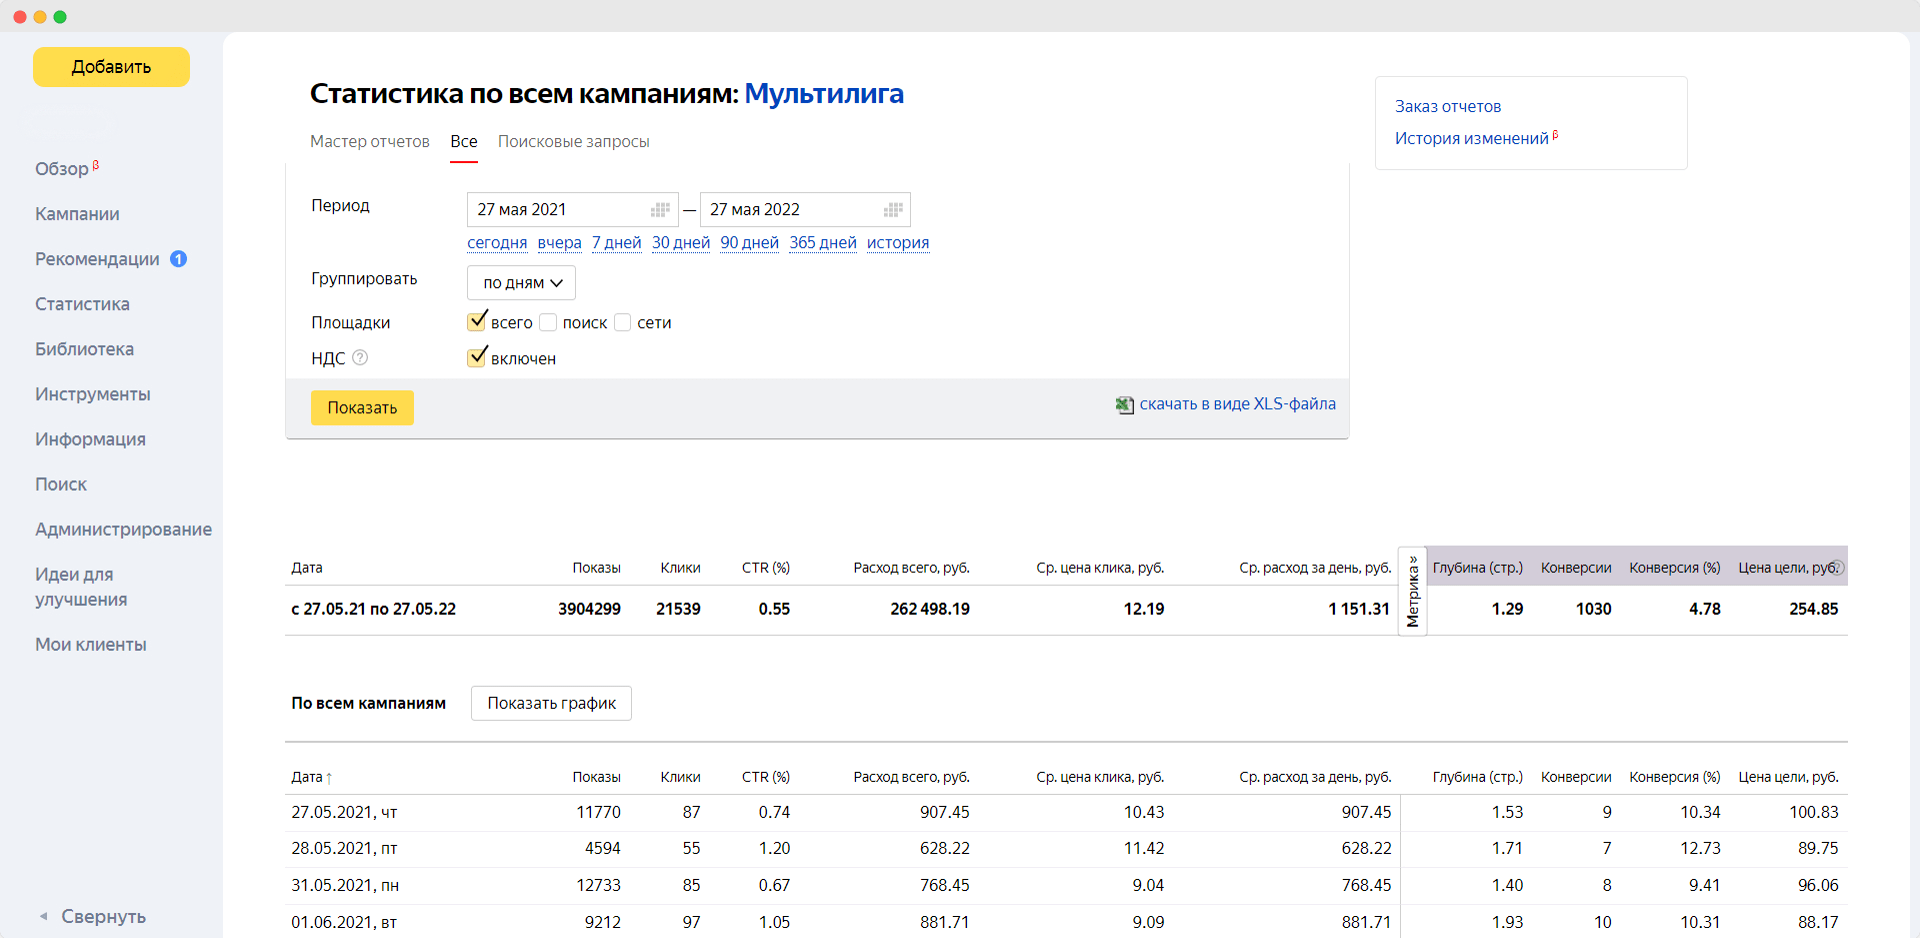Open Рекомендации in the sidebar
The width and height of the screenshot is (1920, 938).
(97, 259)
